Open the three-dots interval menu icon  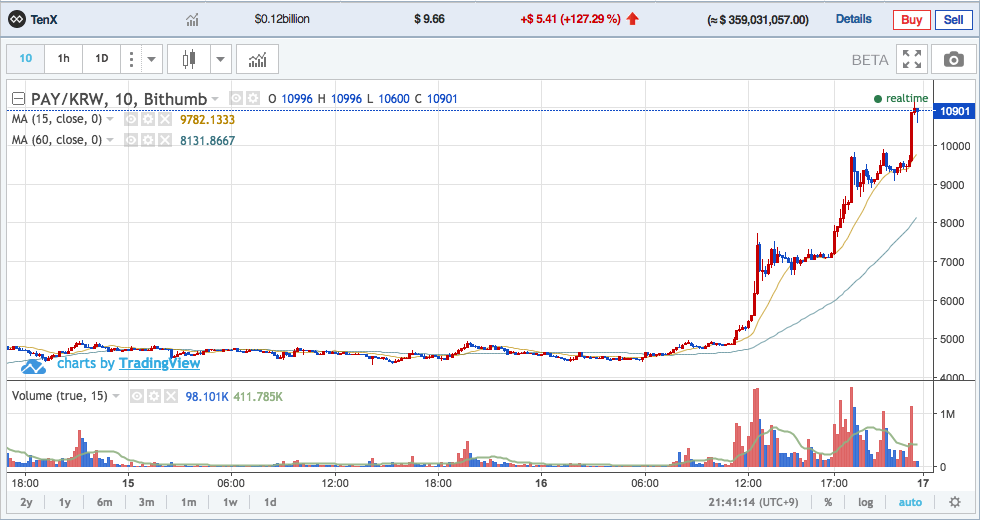[131, 59]
